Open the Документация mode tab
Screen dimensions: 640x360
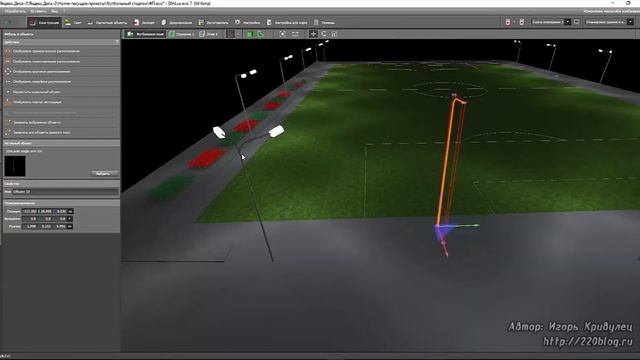click(x=176, y=22)
